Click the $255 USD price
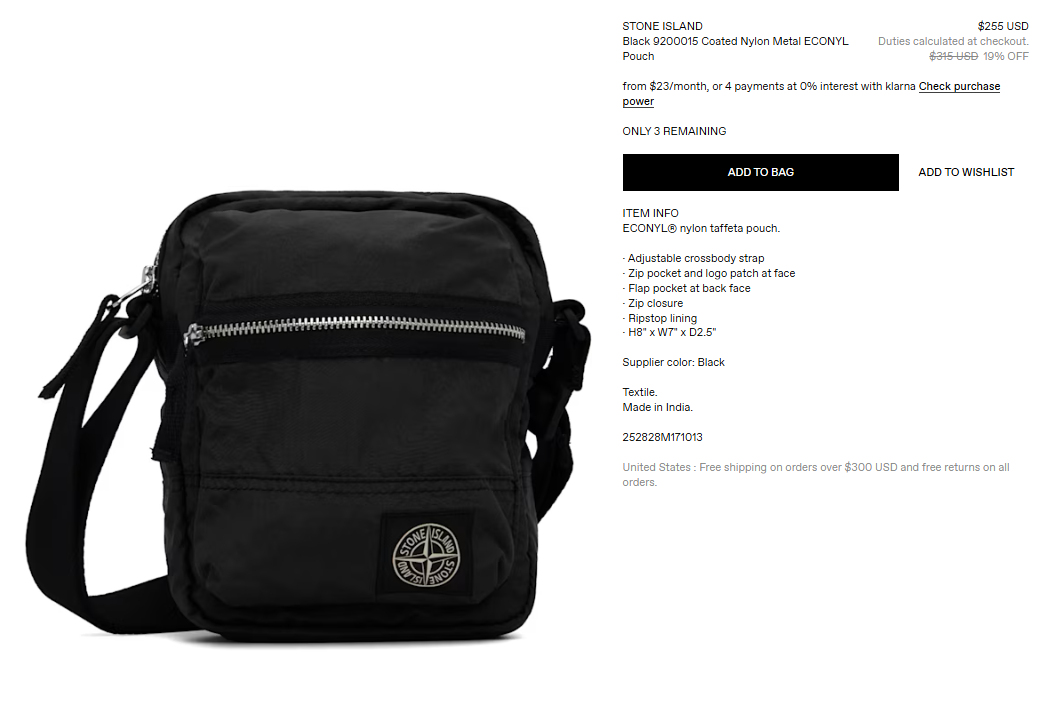This screenshot has width=1043, height=702. 1003,26
